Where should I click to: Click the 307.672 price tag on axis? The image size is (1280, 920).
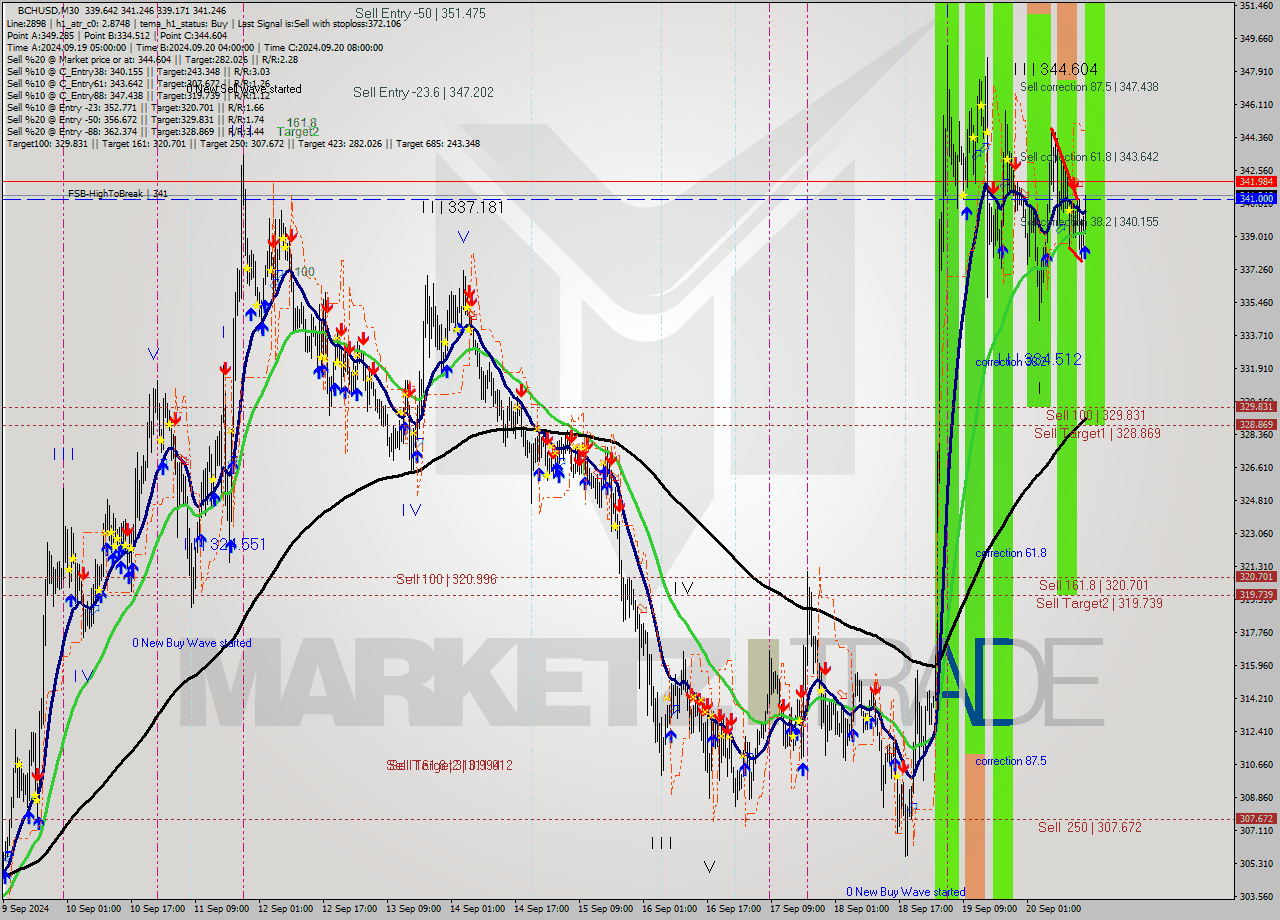(x=1256, y=818)
